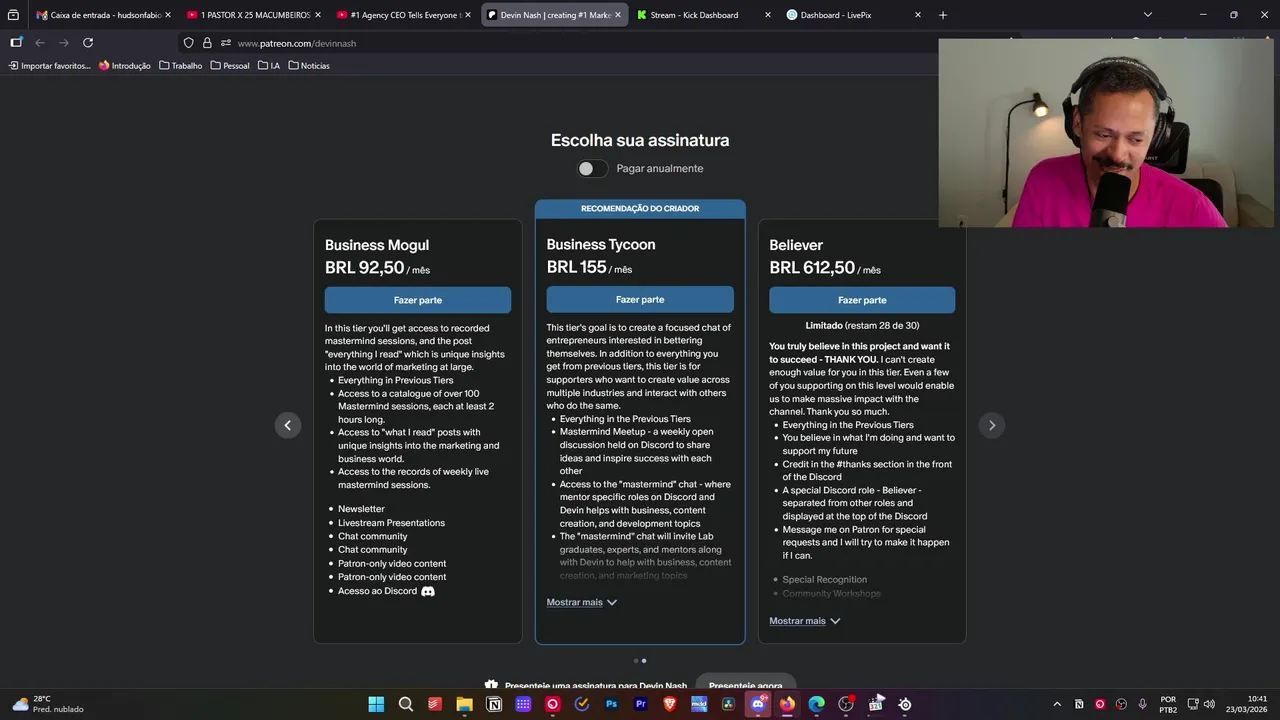This screenshot has height=720, width=1280.
Task: Click Fazer parte for the Believer tier
Action: (862, 300)
